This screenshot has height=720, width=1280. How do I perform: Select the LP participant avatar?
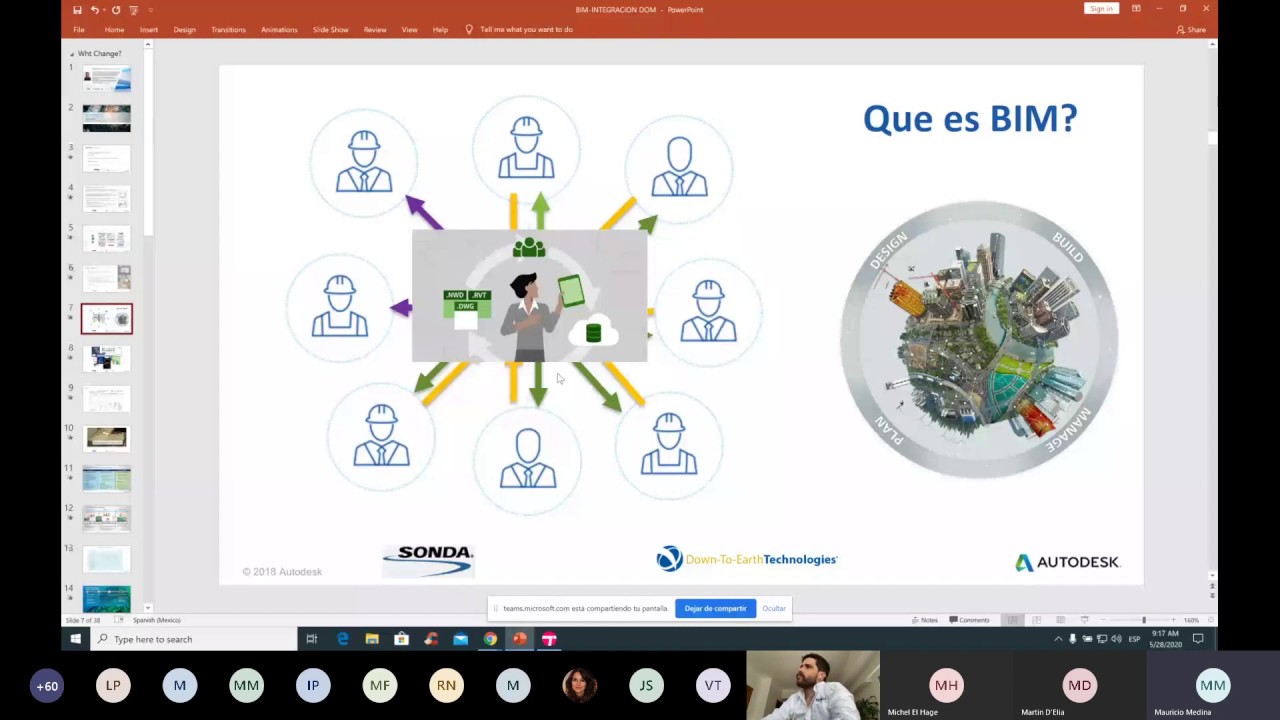click(113, 686)
